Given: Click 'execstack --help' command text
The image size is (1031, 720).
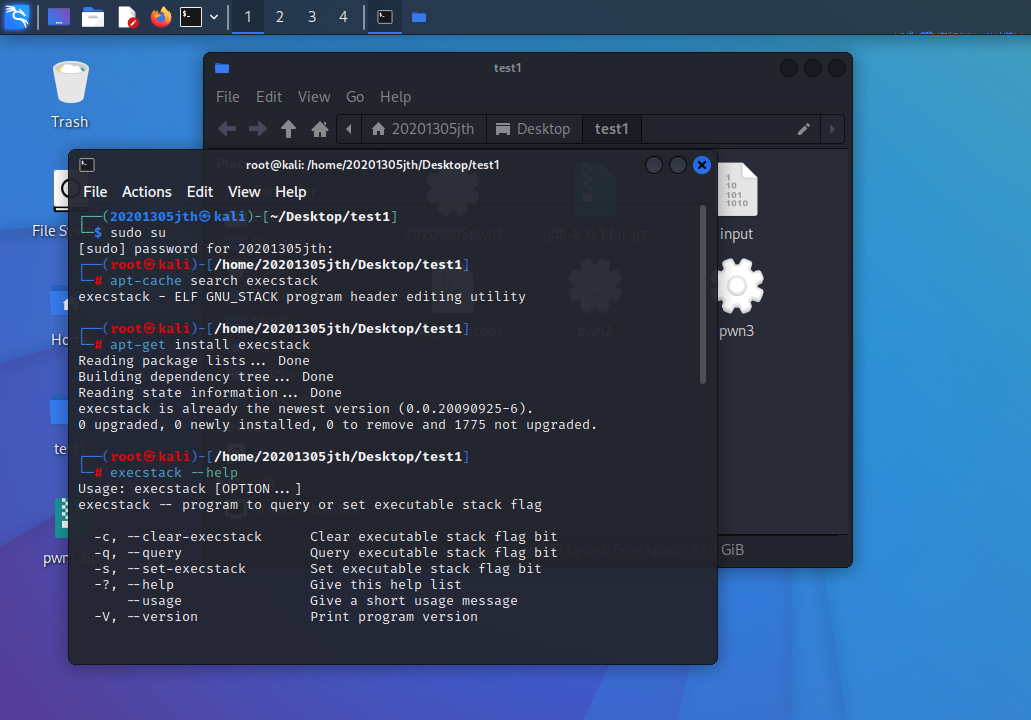Looking at the screenshot, I should (x=174, y=473).
